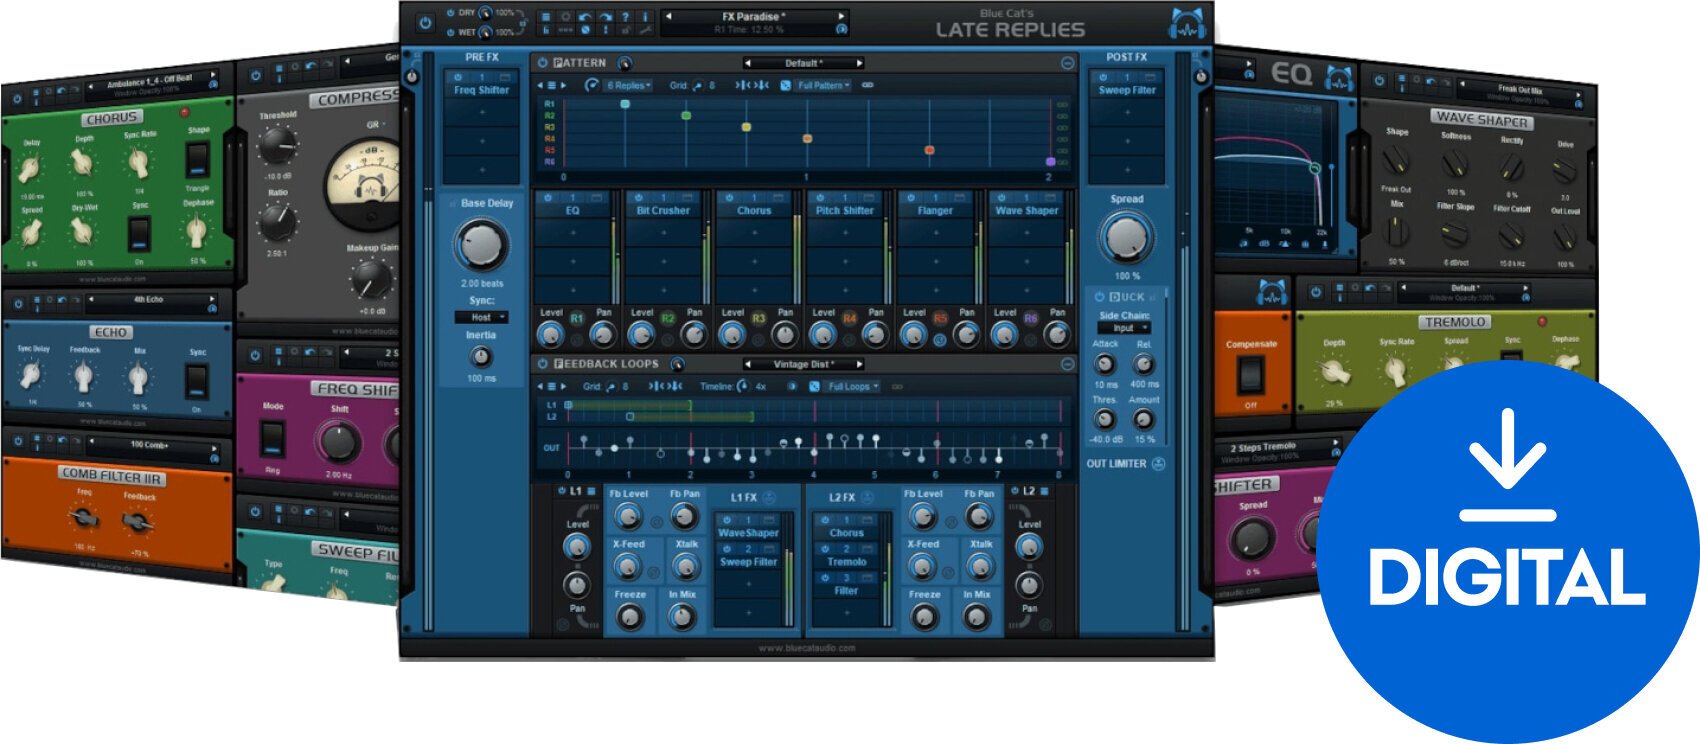Screen dimensions: 1700x744
Task: Click the Threshold knob in Compressor window
Action: [276, 147]
